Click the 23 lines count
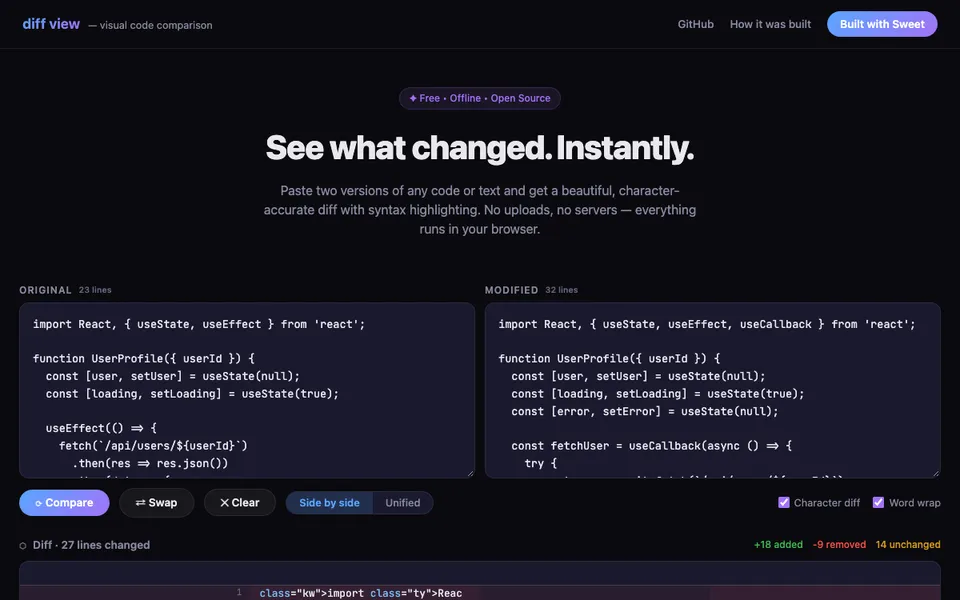Image resolution: width=960 pixels, height=600 pixels. click(95, 290)
